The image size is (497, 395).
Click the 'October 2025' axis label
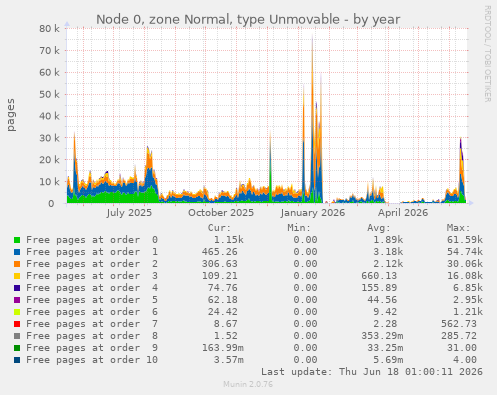(x=221, y=213)
